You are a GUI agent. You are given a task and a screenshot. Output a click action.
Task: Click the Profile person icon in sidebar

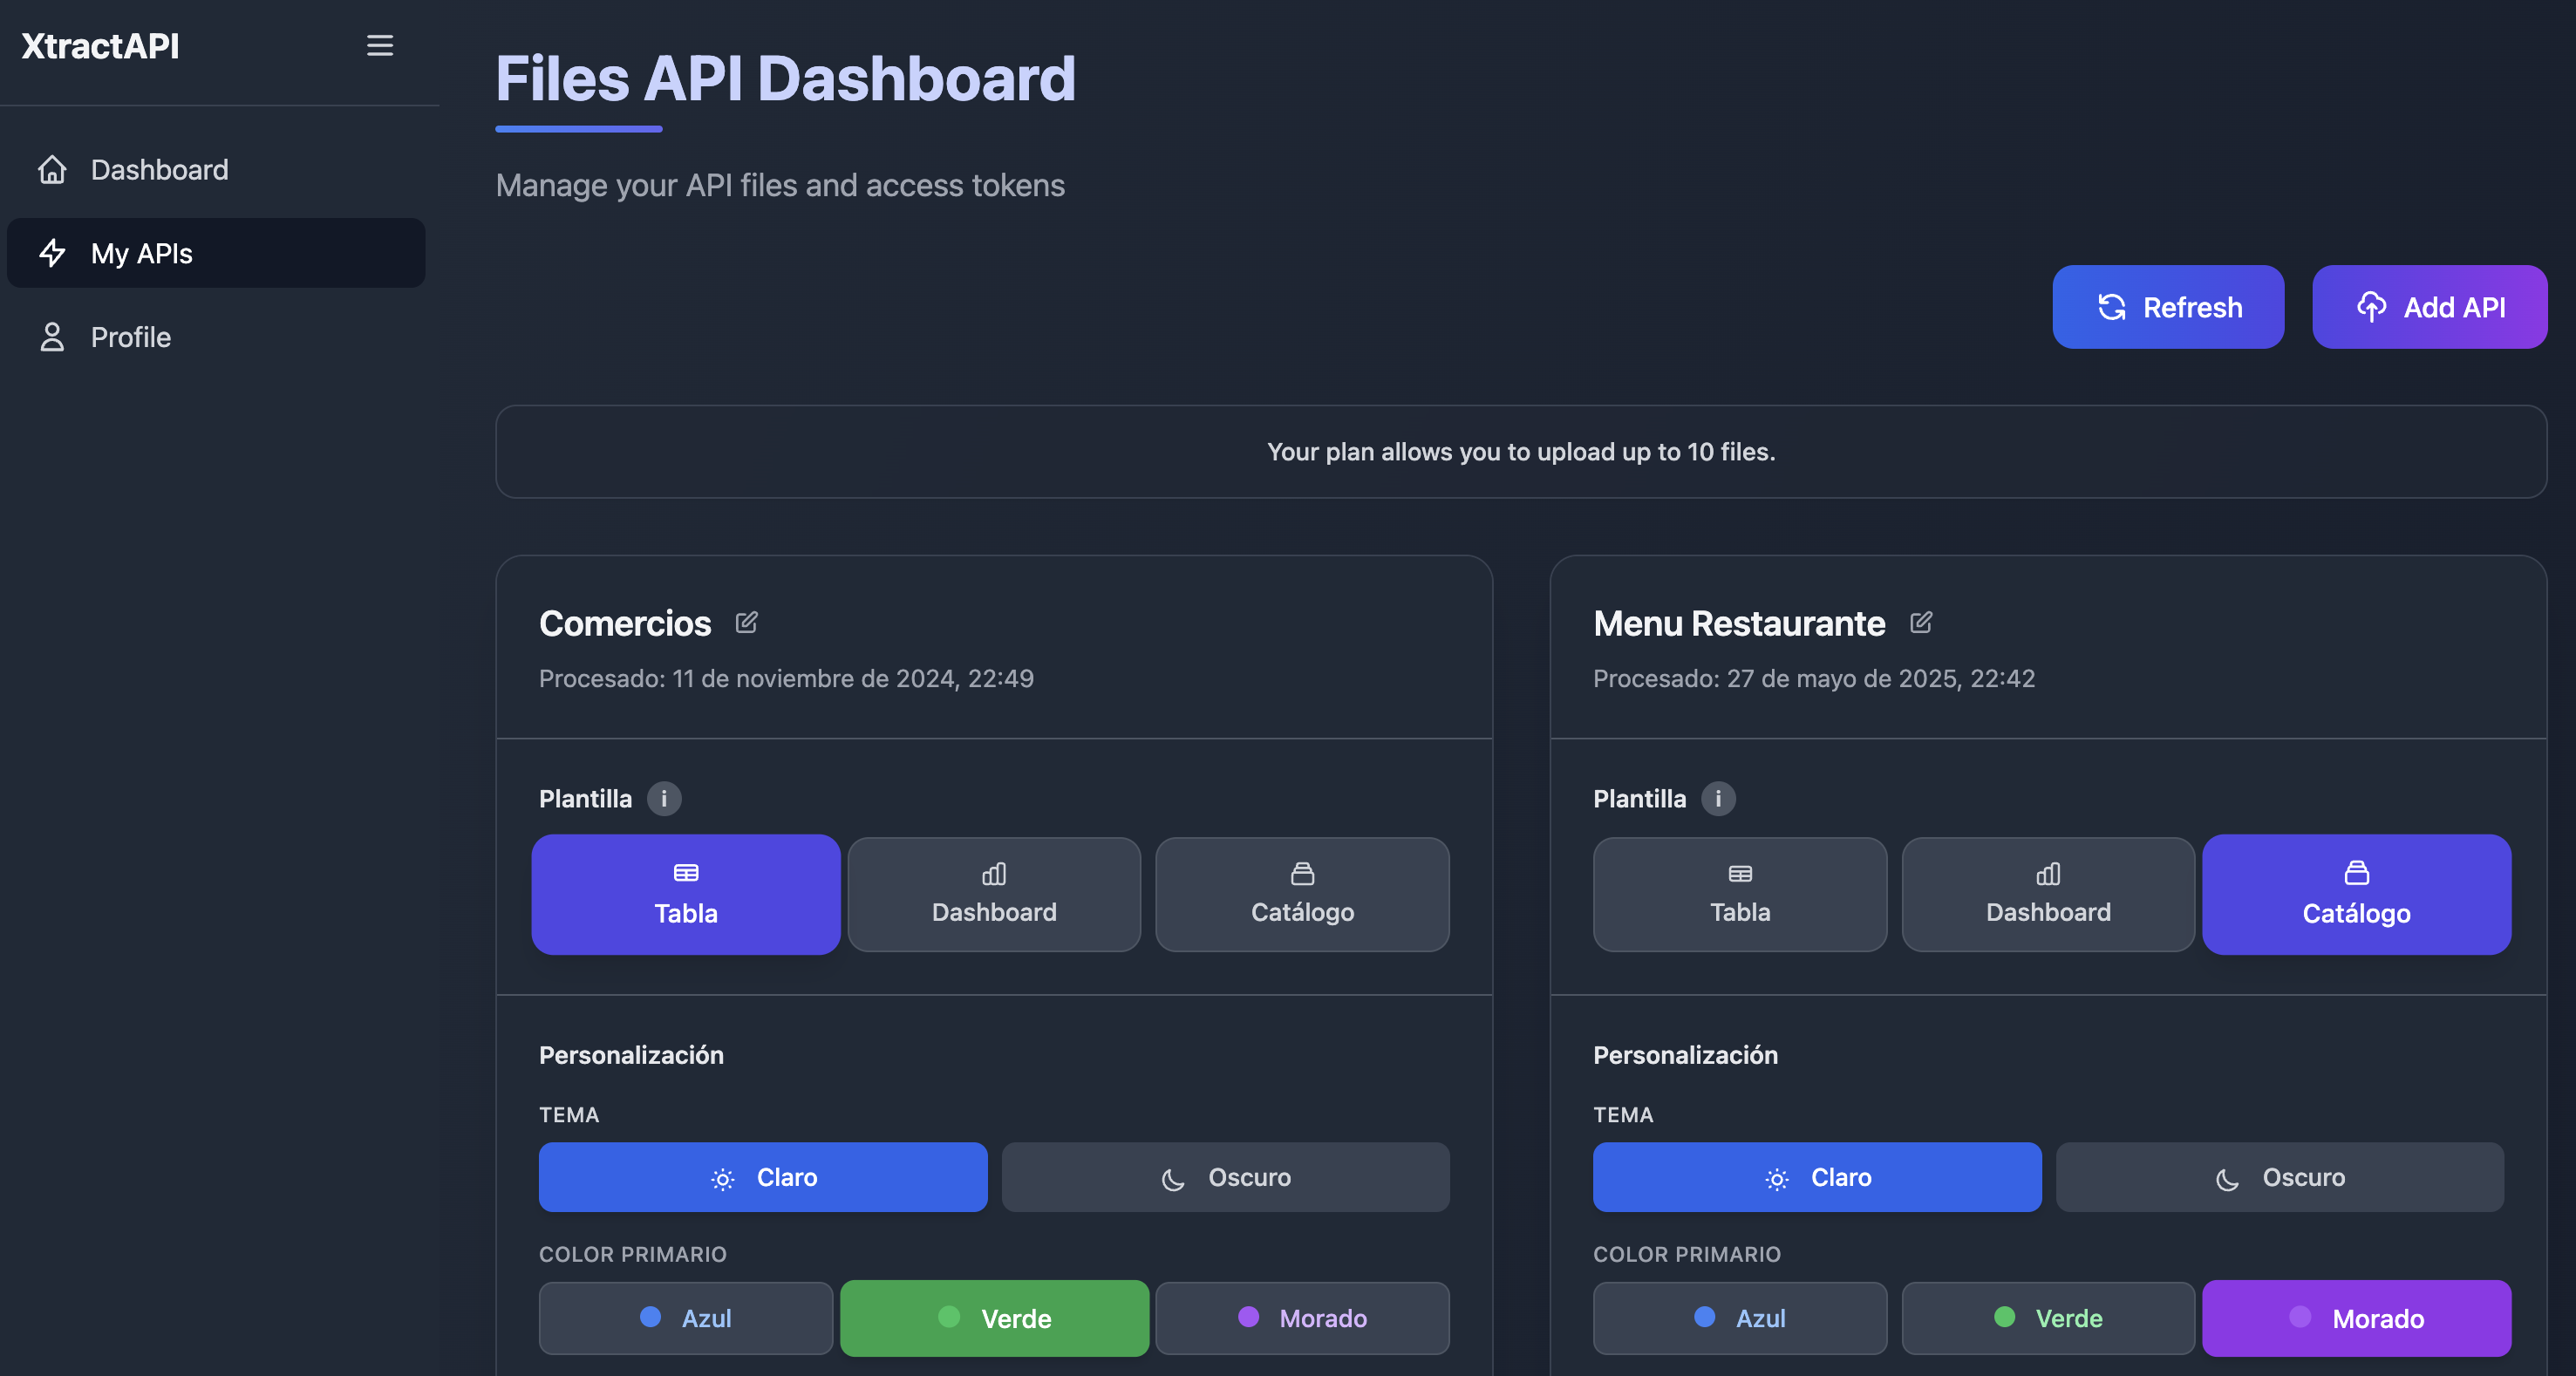coord(52,337)
